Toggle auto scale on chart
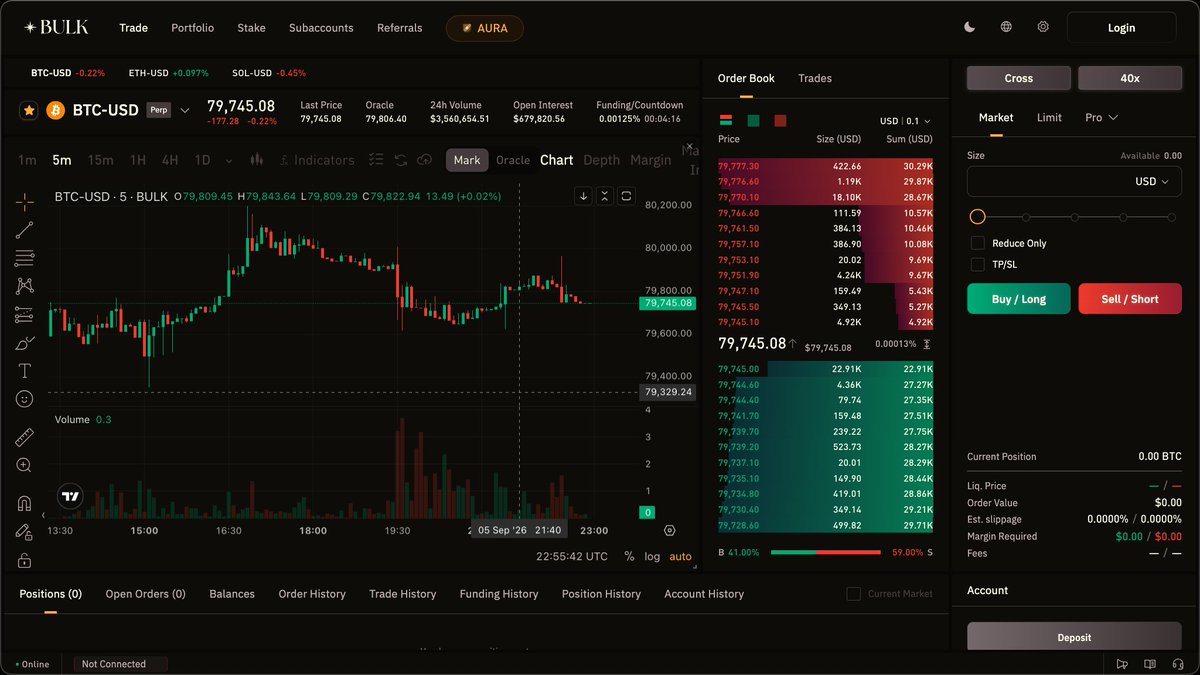Screen dimensions: 1200x675 680,556
